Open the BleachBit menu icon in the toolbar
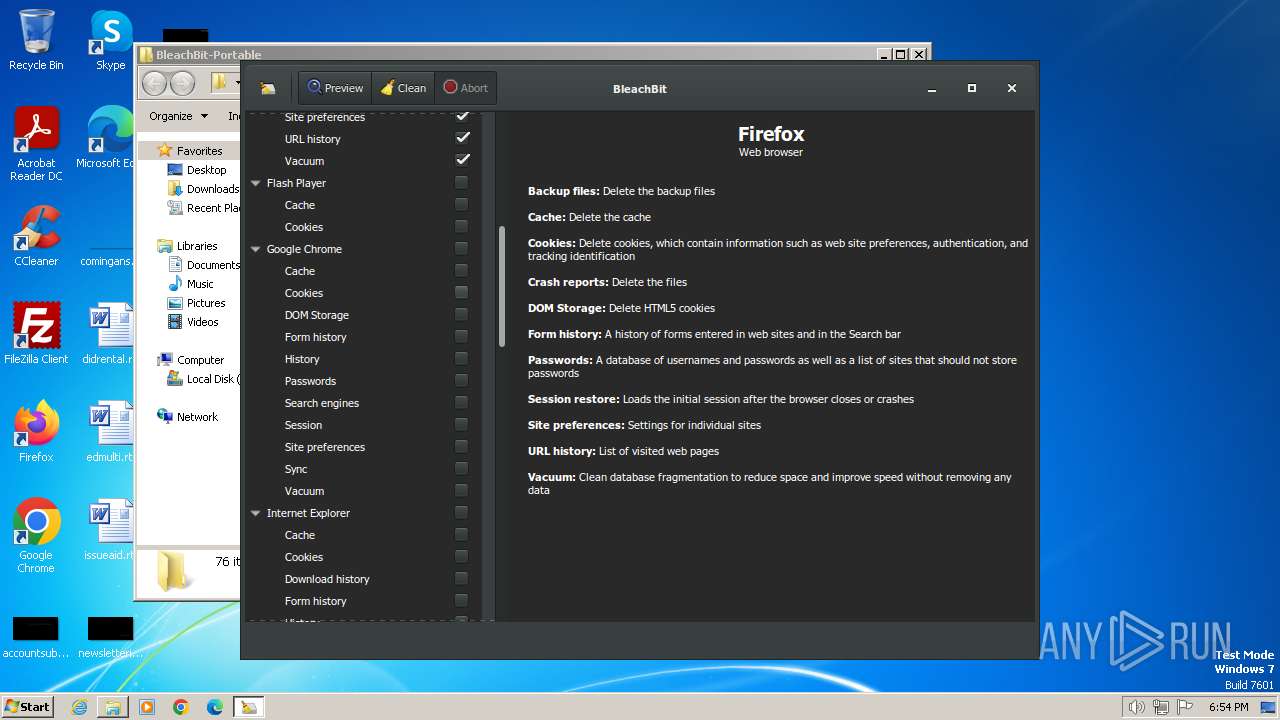Viewport: 1280px width, 720px height. (268, 88)
